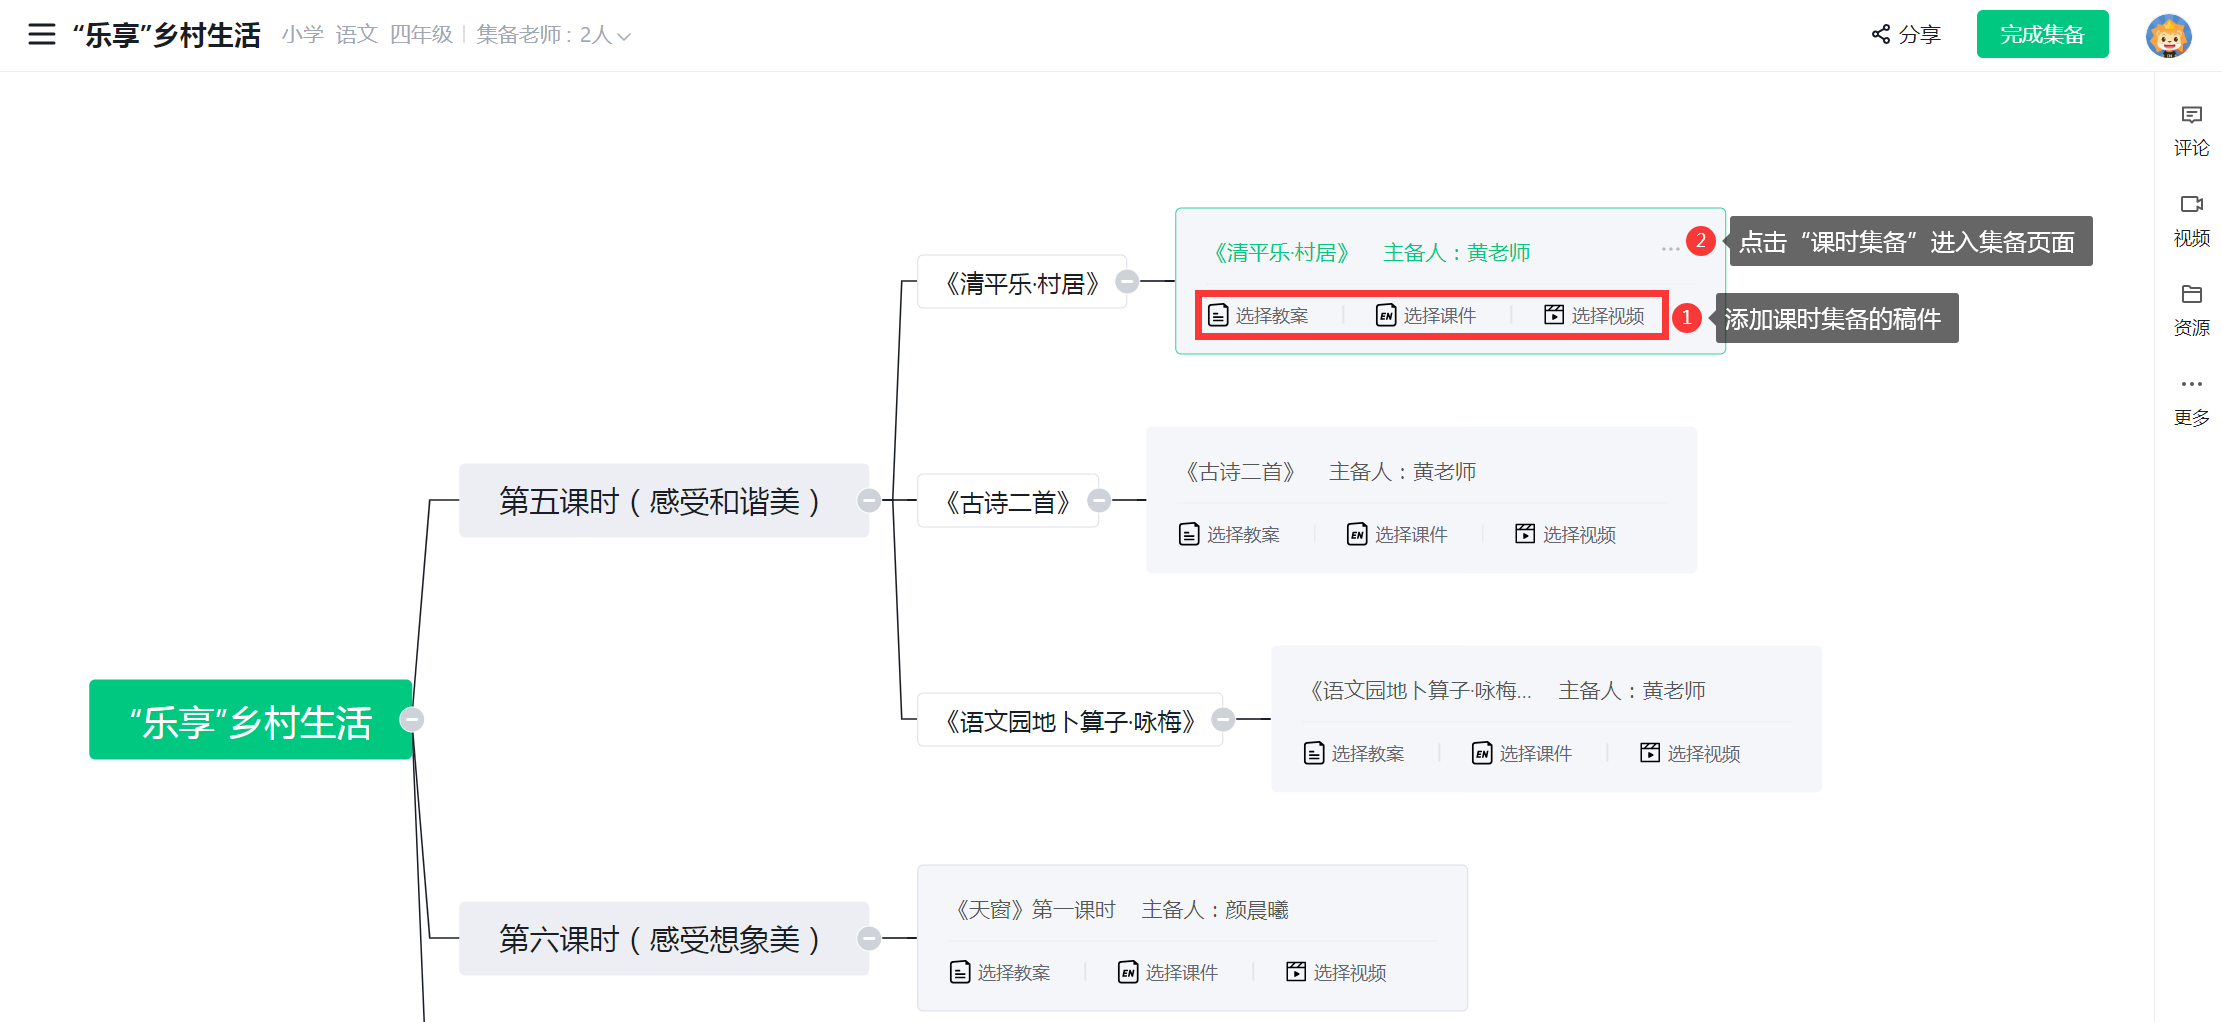Image resolution: width=2222 pixels, height=1022 pixels.
Task: Click 选择课件 in 古诗二首 card
Action: click(1397, 535)
